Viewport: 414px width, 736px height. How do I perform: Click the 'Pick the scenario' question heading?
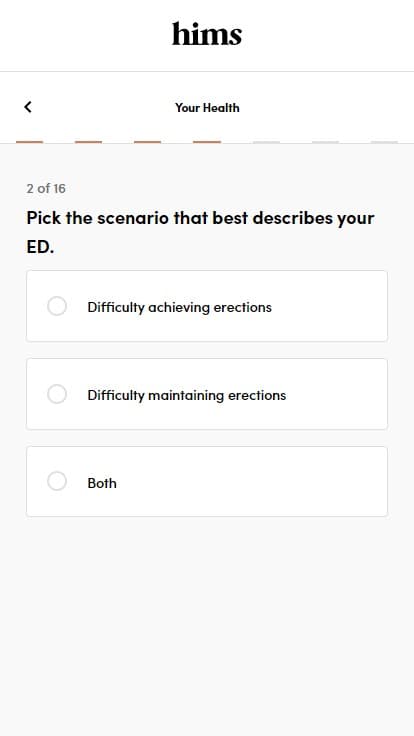coord(200,218)
